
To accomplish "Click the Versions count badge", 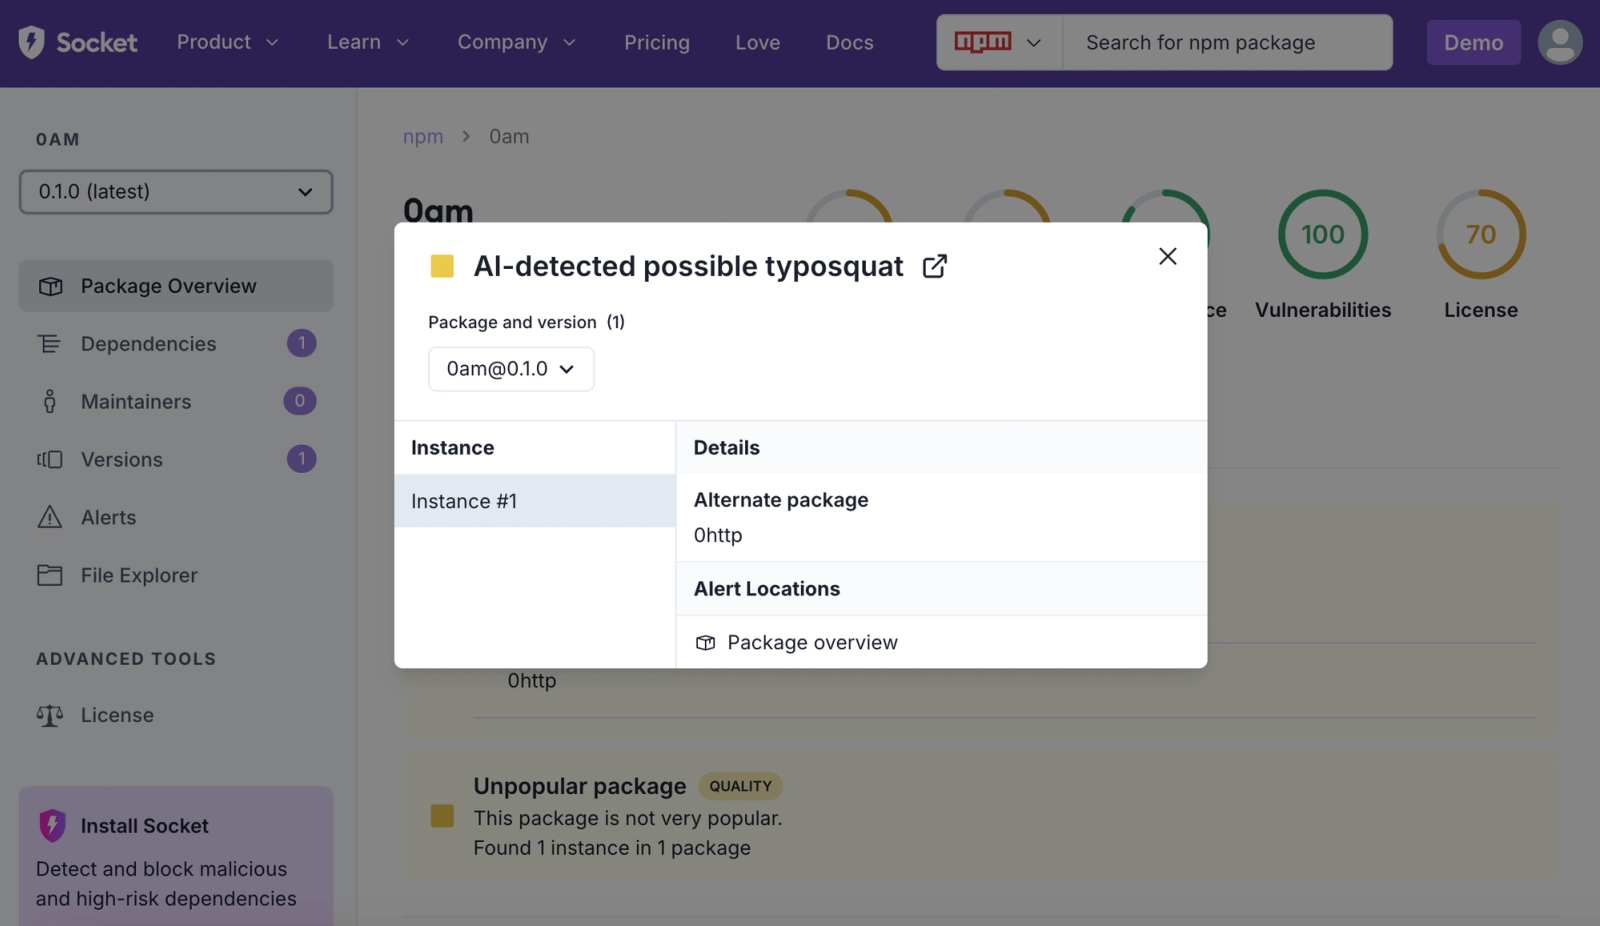I will point(301,459).
